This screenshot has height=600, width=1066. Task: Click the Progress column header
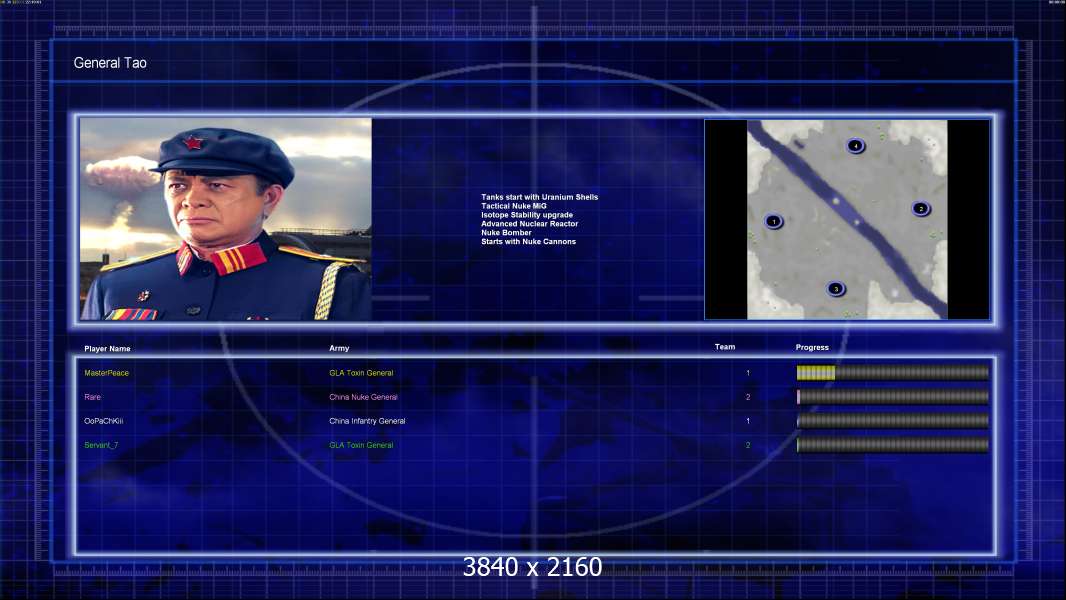click(812, 347)
